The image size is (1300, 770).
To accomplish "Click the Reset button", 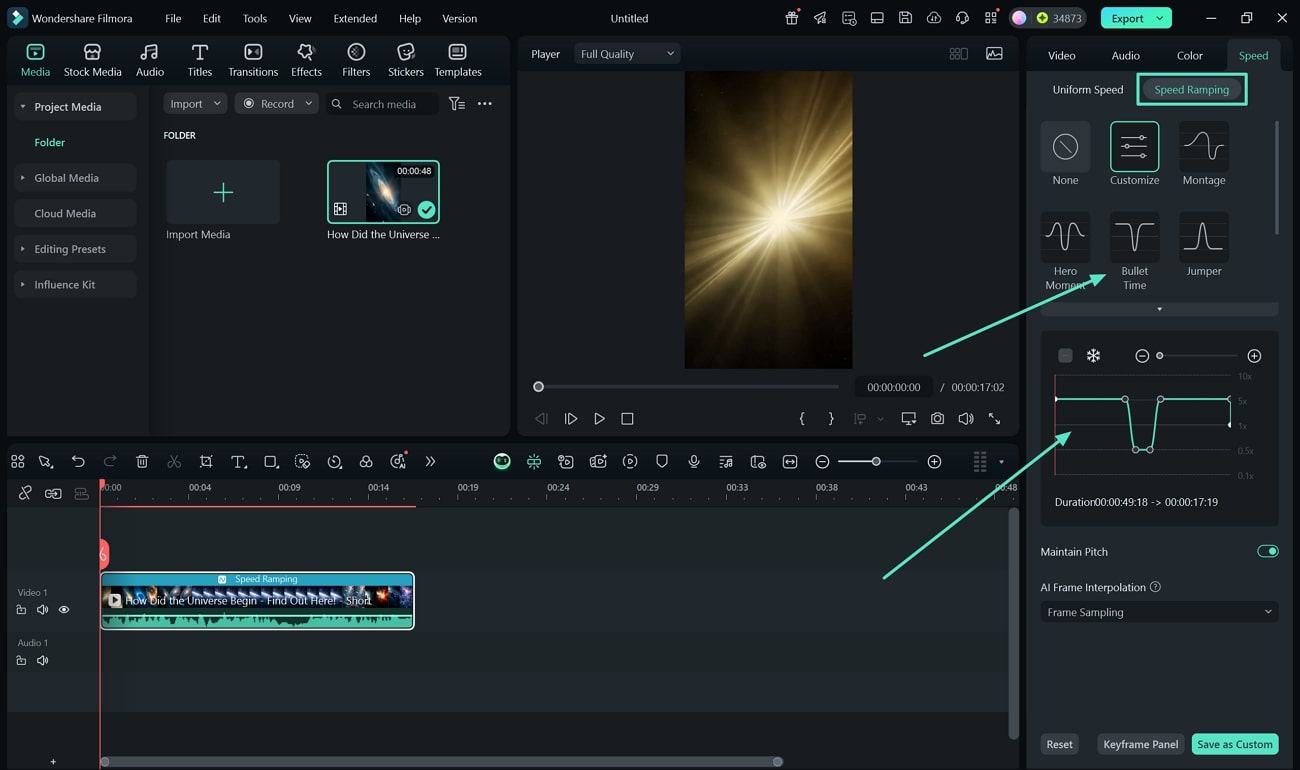I will [1059, 744].
